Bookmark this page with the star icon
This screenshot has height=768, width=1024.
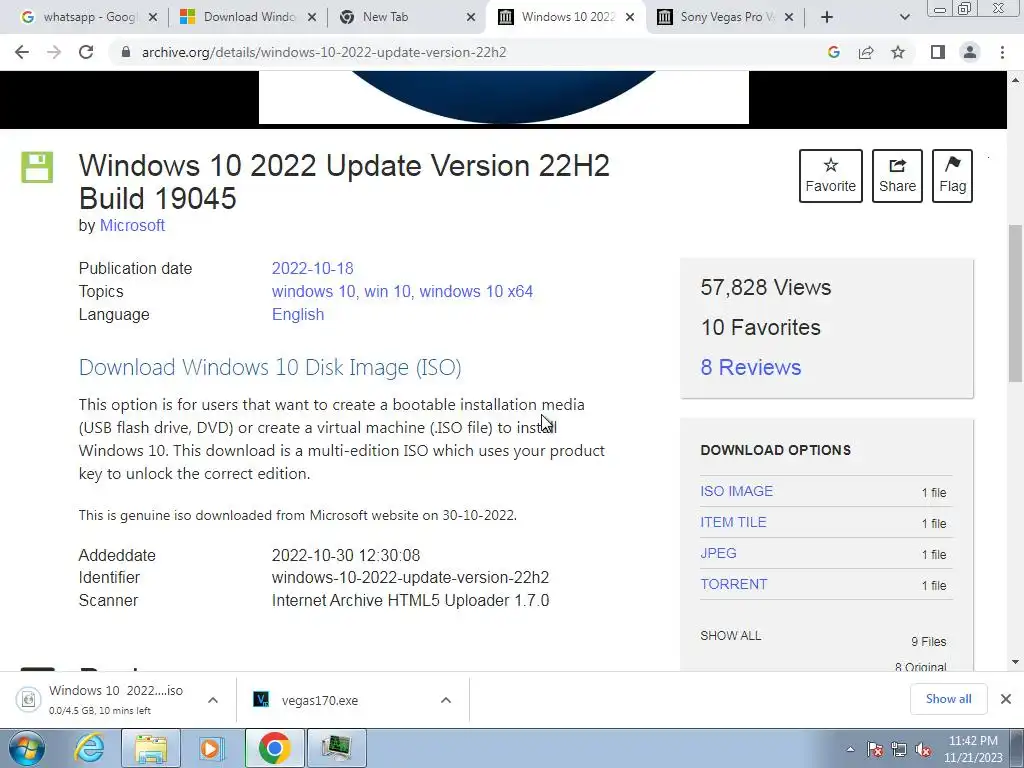pos(898,52)
